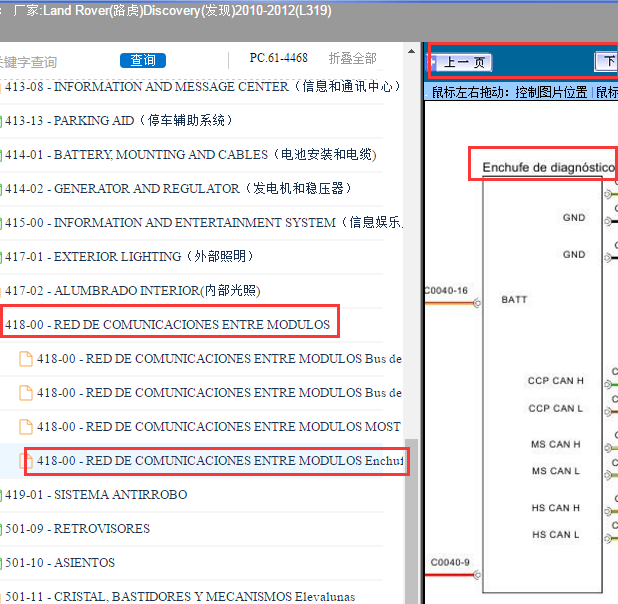Expand 501-09 RETROVISORES entry

click(78, 529)
